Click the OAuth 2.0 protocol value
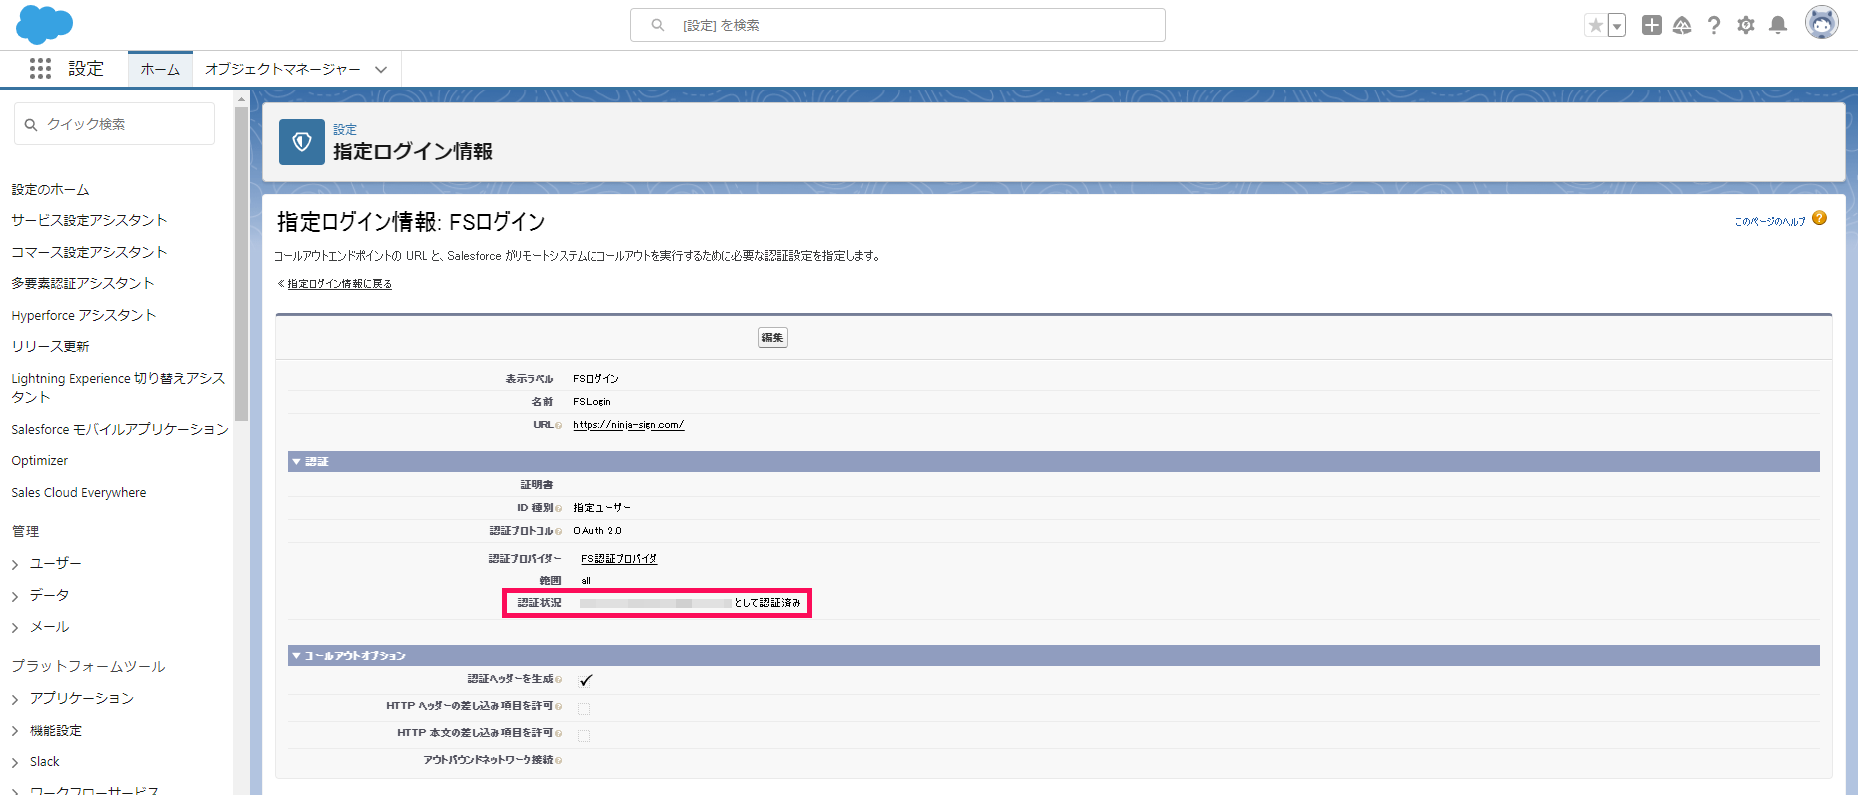Viewport: 1858px width, 795px height. 597,531
